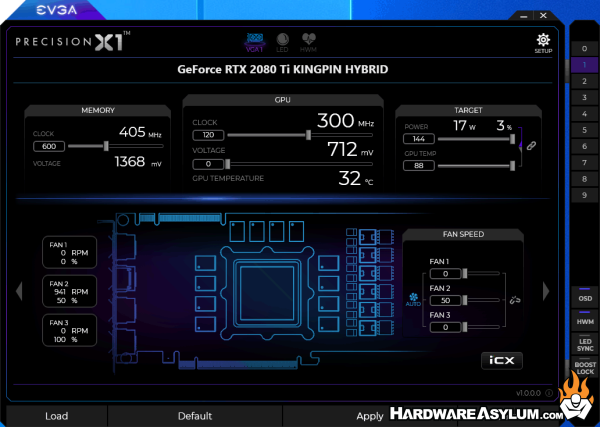Select profile slot 3
Image resolution: width=600 pixels, height=427 pixels.
click(x=584, y=98)
